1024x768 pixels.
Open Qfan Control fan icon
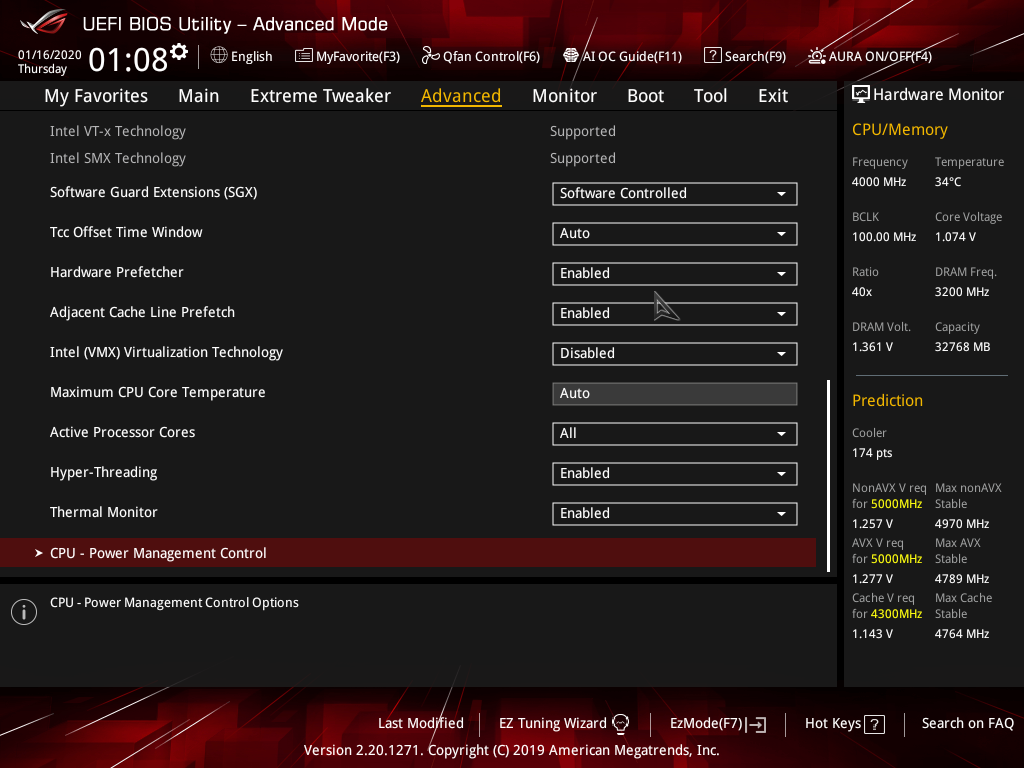pos(430,56)
